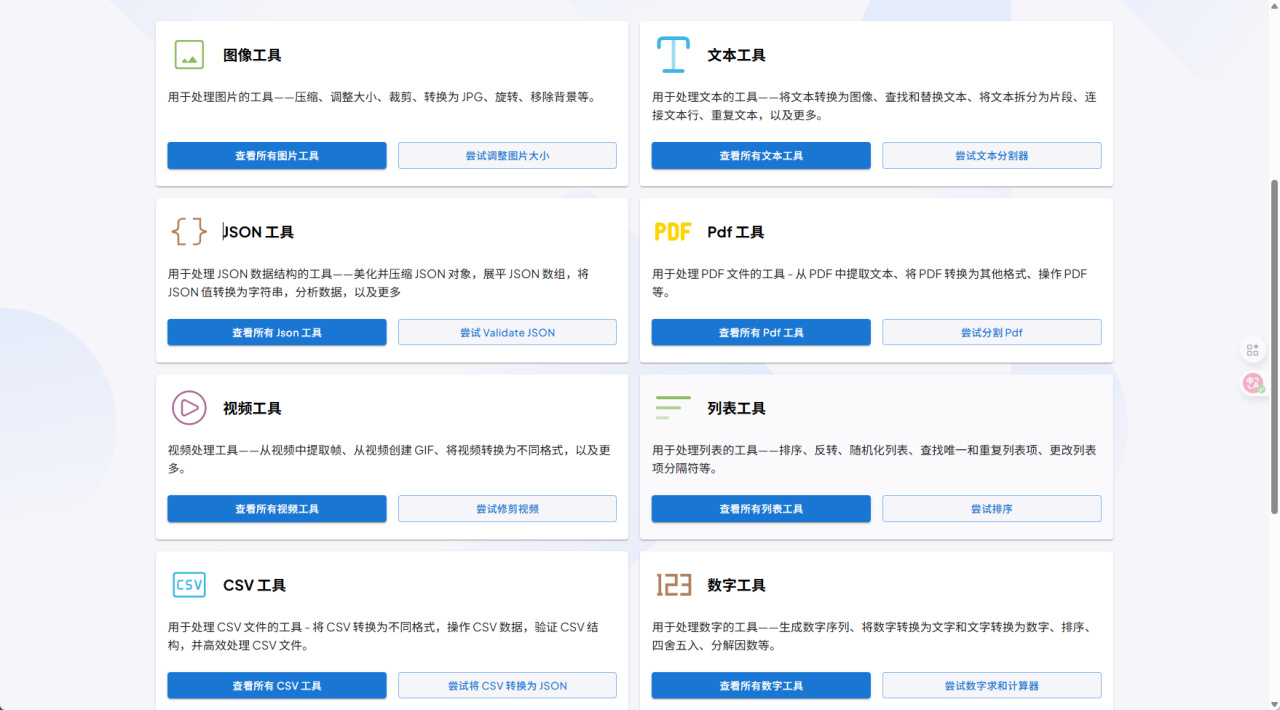
Task: Click the PDF tools description paragraph
Action: (x=870, y=283)
